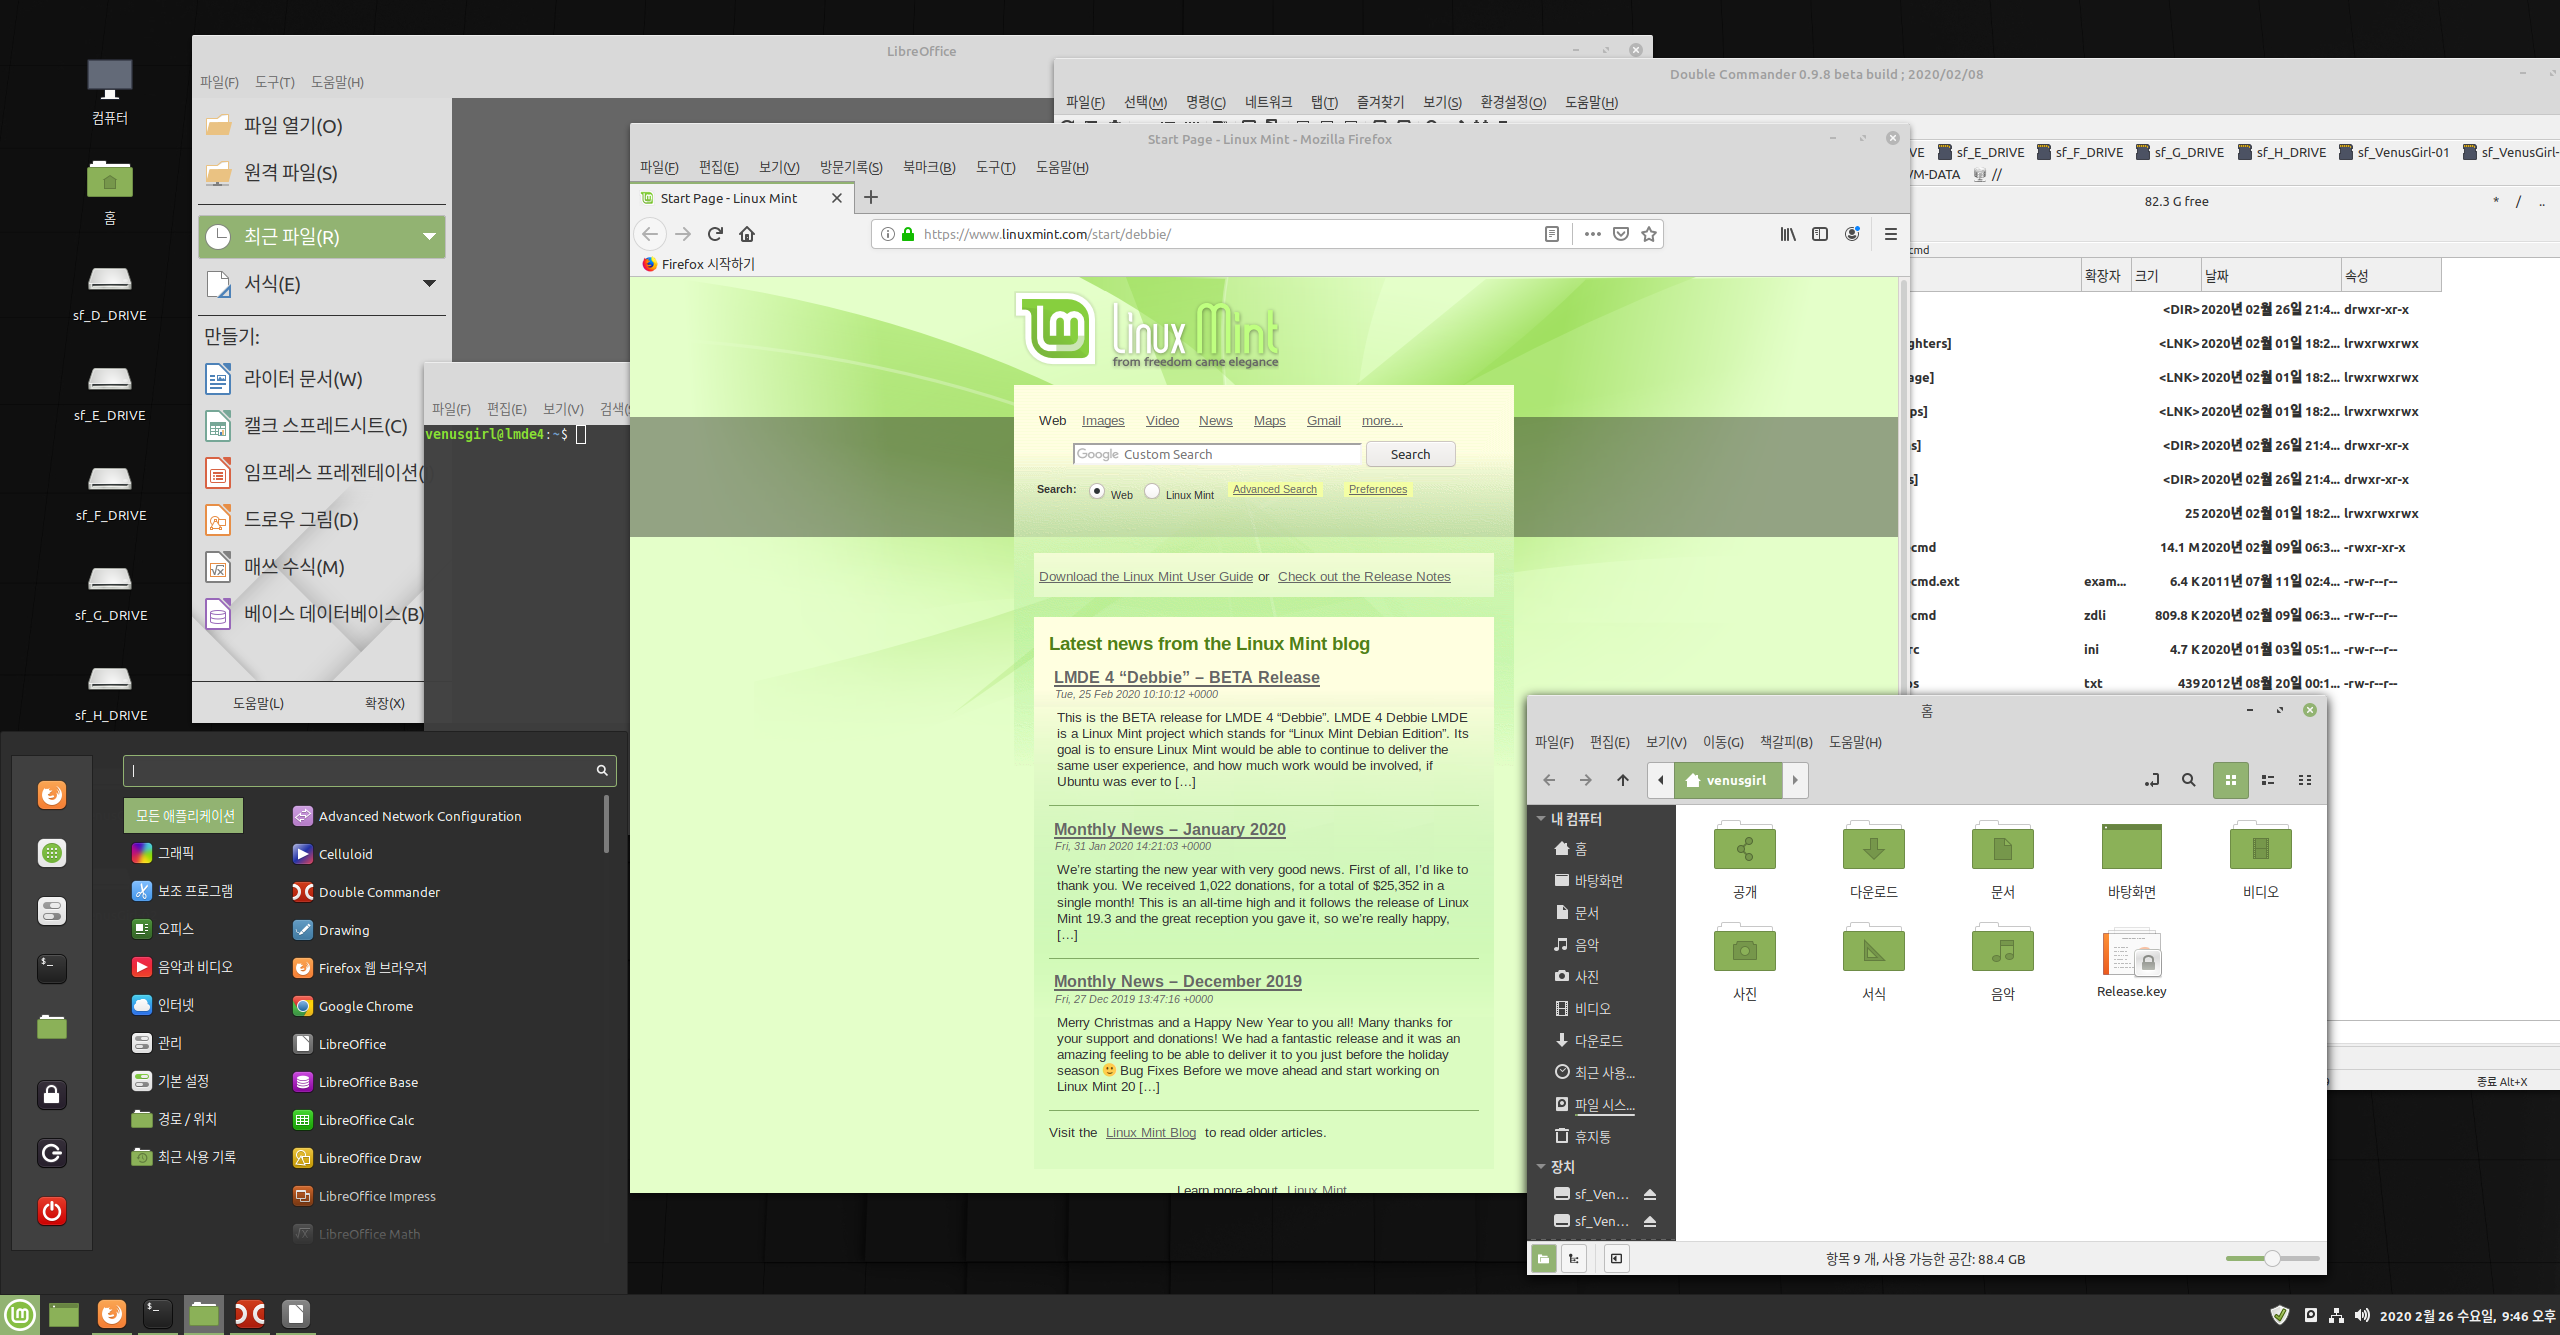Reload the Firefox page

(715, 234)
